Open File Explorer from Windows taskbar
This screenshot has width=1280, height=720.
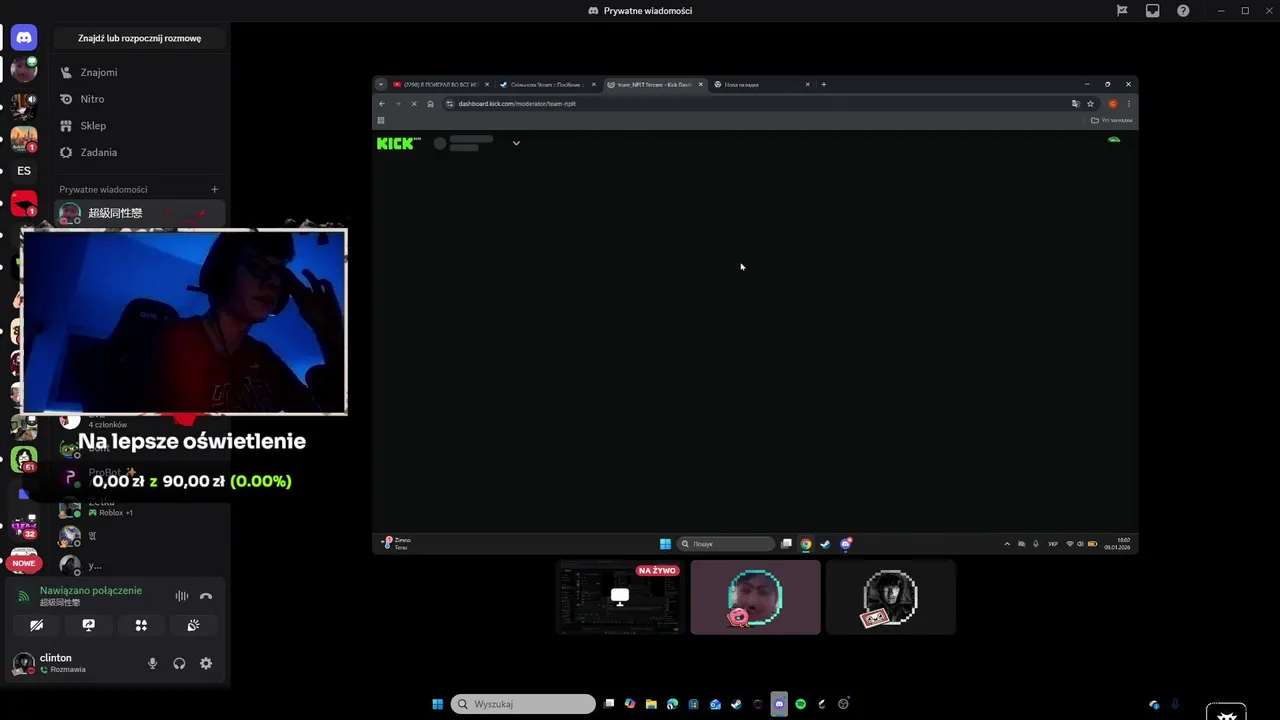pos(651,704)
